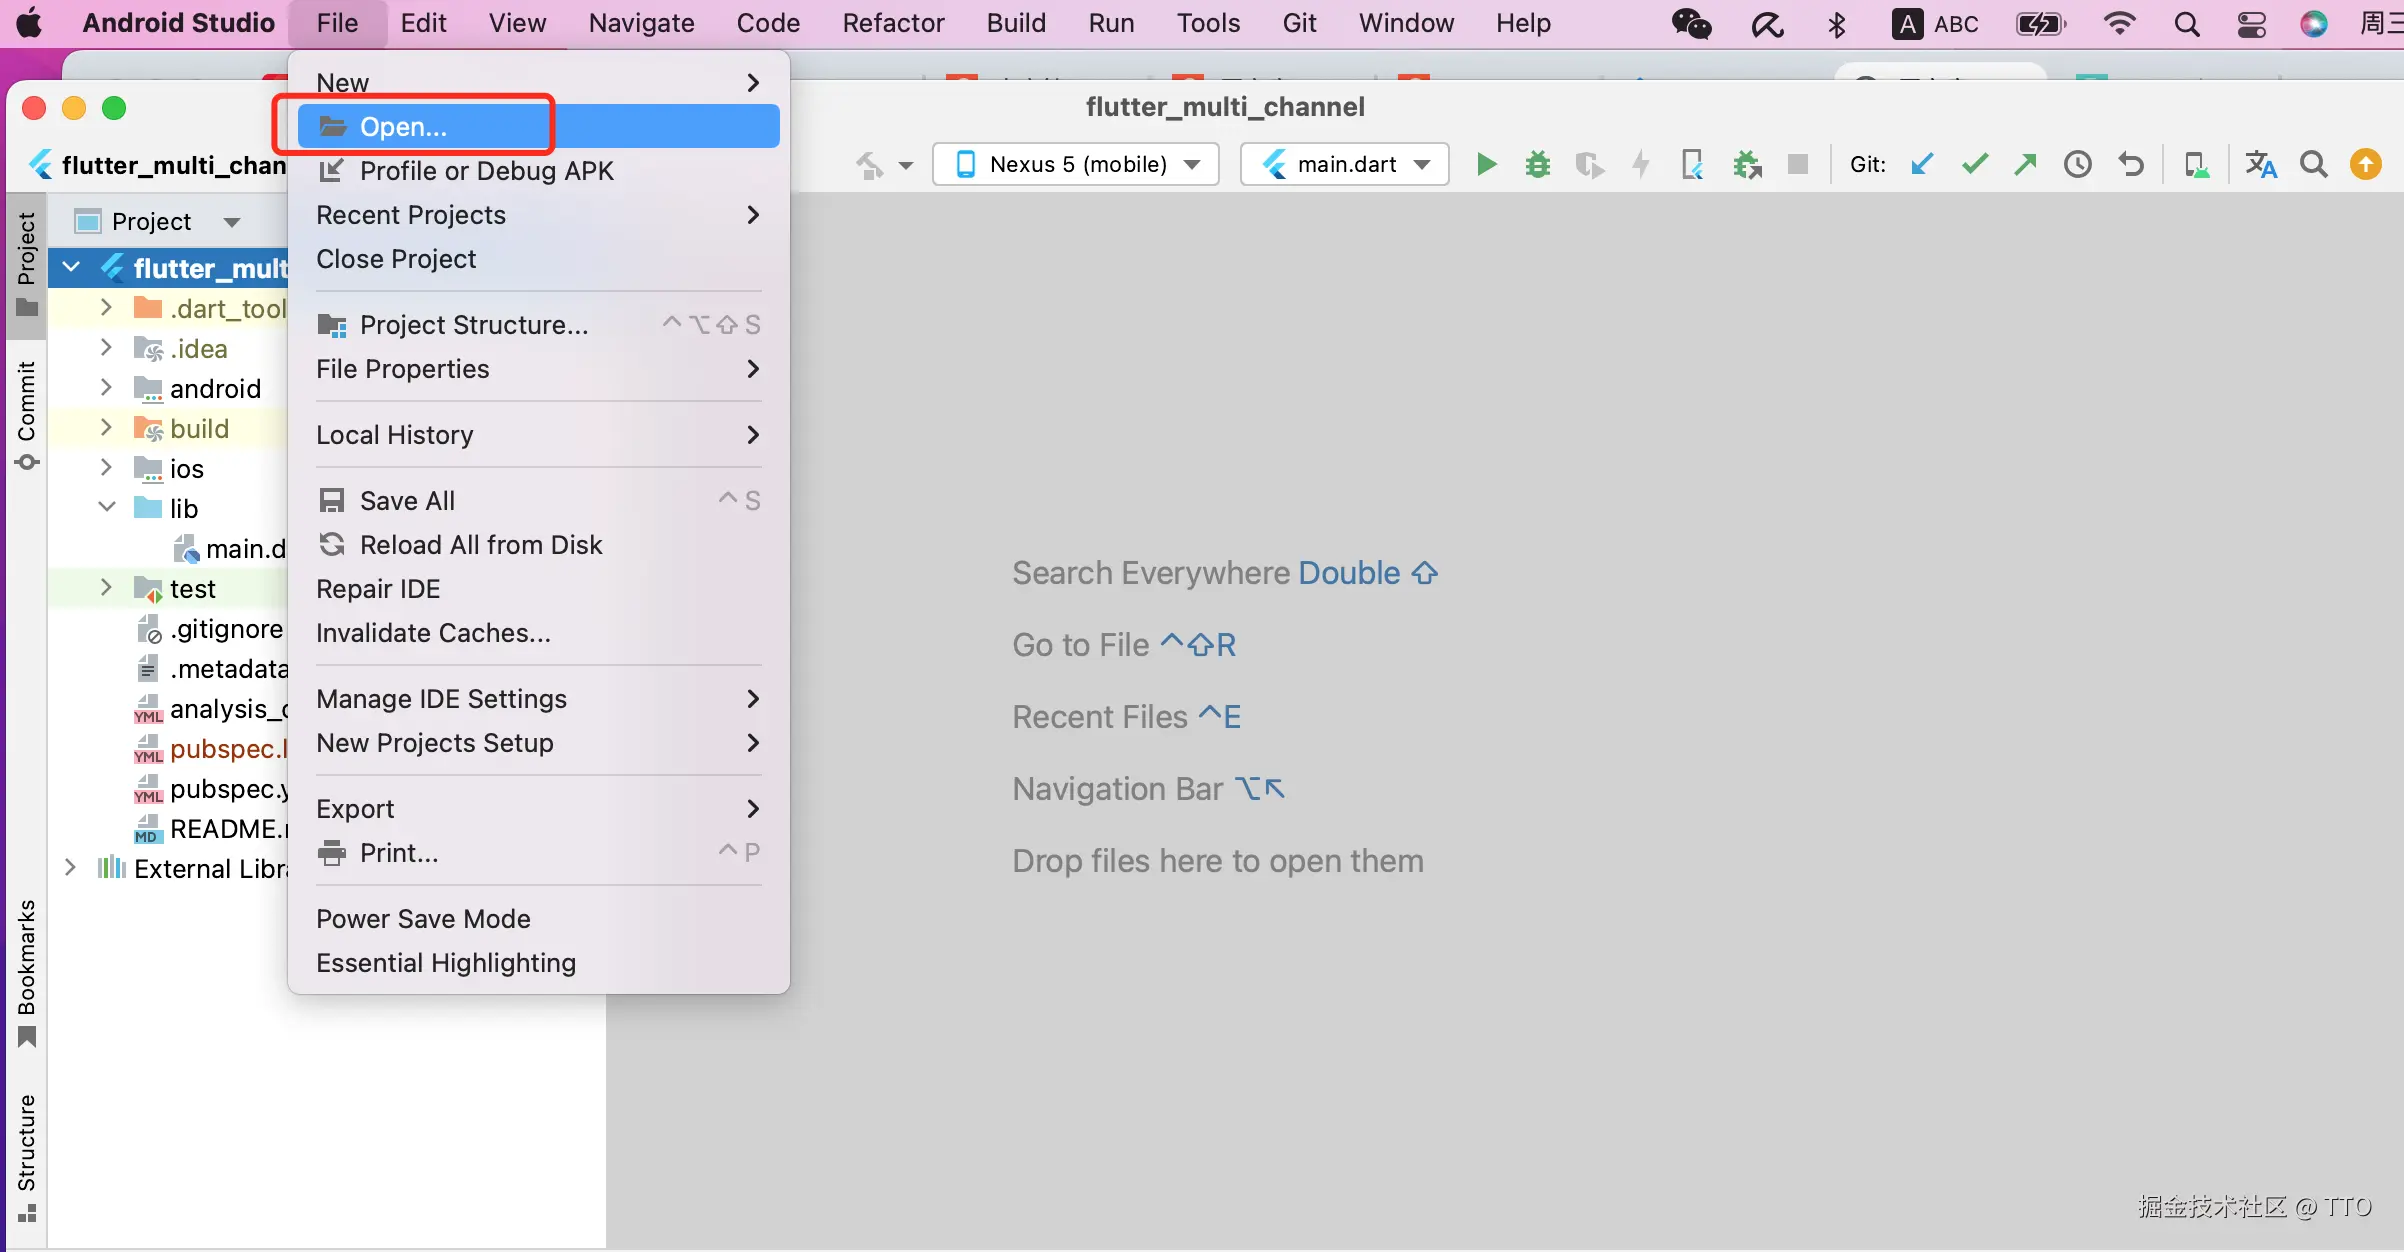Toggle the Bookmarks tool window
This screenshot has height=1252, width=2404.
tap(27, 970)
